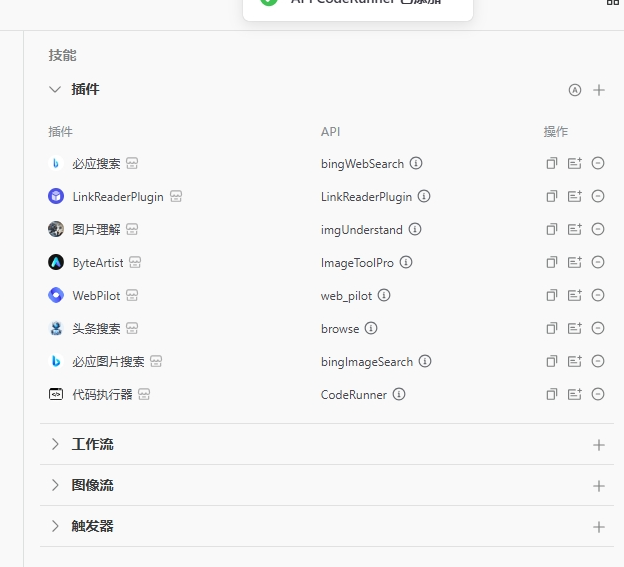The height and width of the screenshot is (567, 624).
Task: Click store icon next to WebPilot
Action: click(132, 295)
